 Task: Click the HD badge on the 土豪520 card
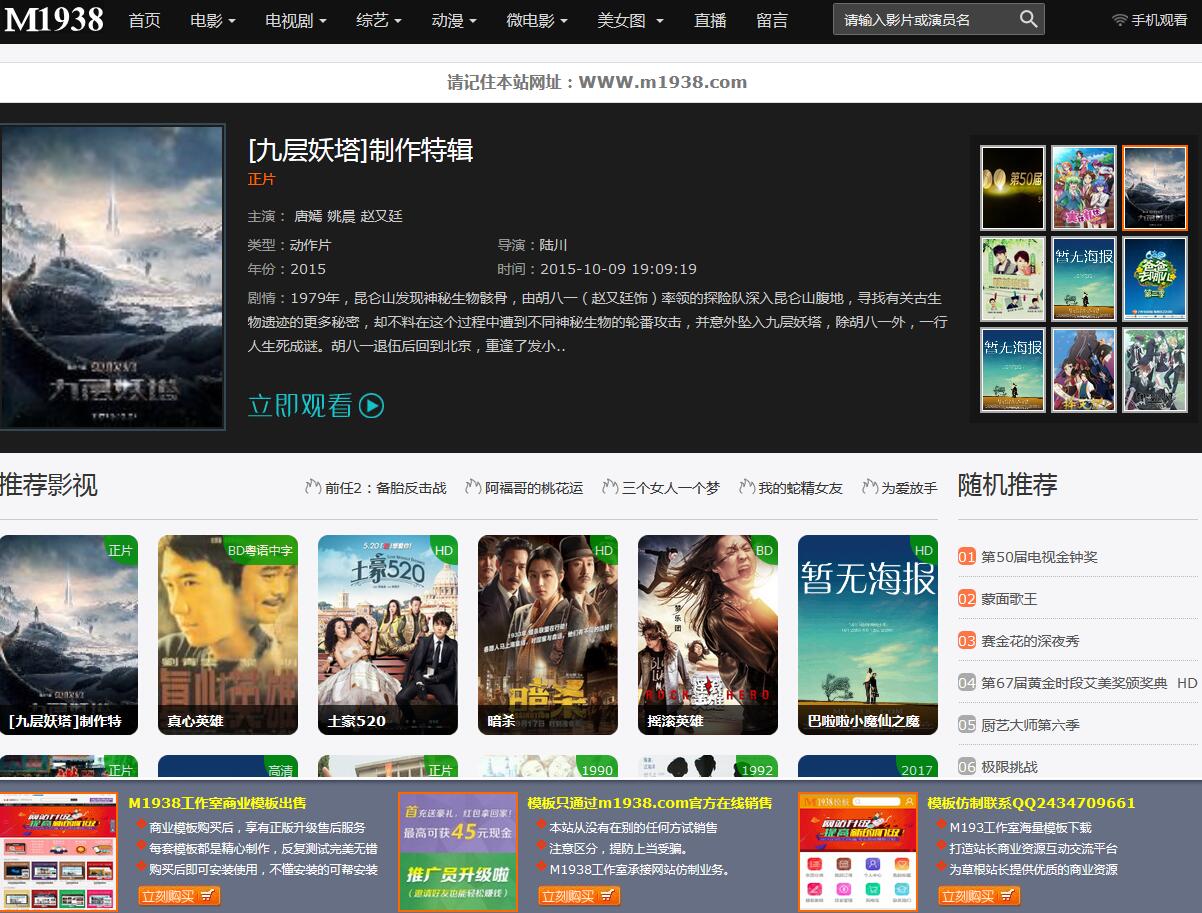(x=443, y=550)
